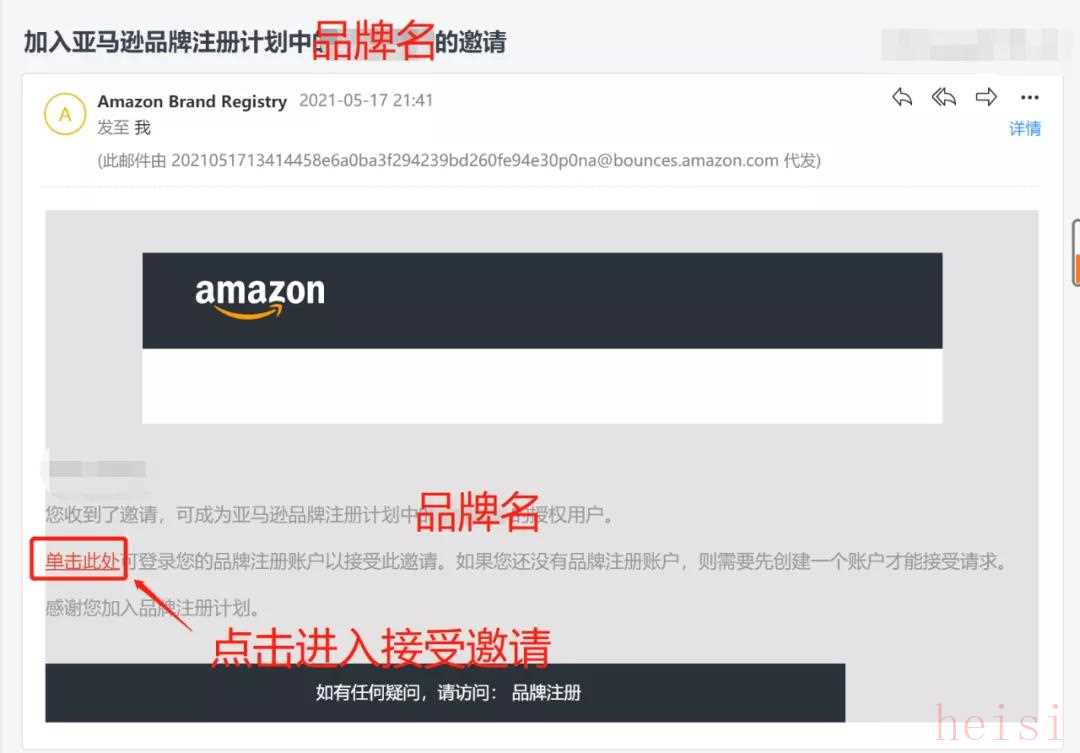Click the right-side vertical scrollbar handle
The image size is (1080, 753).
point(1075,253)
